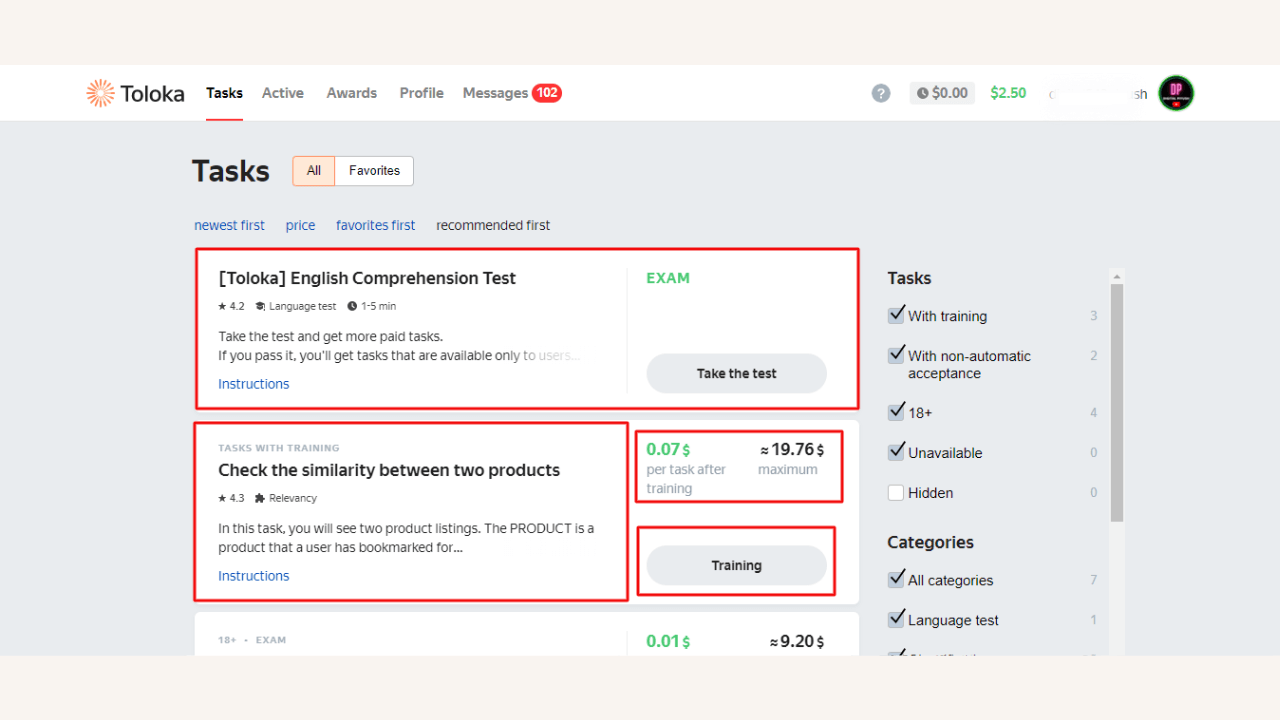The height and width of the screenshot is (720, 1280).
Task: Click the sidebar vertical scrollbar thumb
Action: (x=1117, y=402)
